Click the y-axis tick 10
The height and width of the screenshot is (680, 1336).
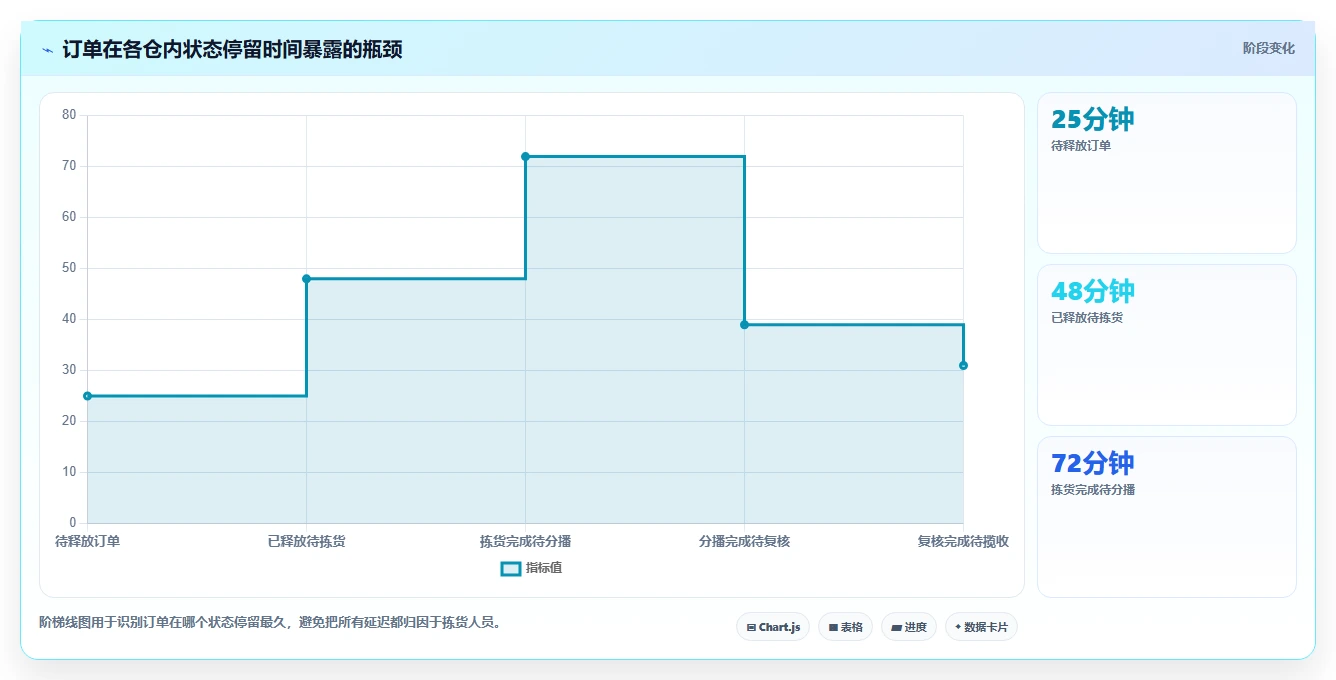point(69,472)
